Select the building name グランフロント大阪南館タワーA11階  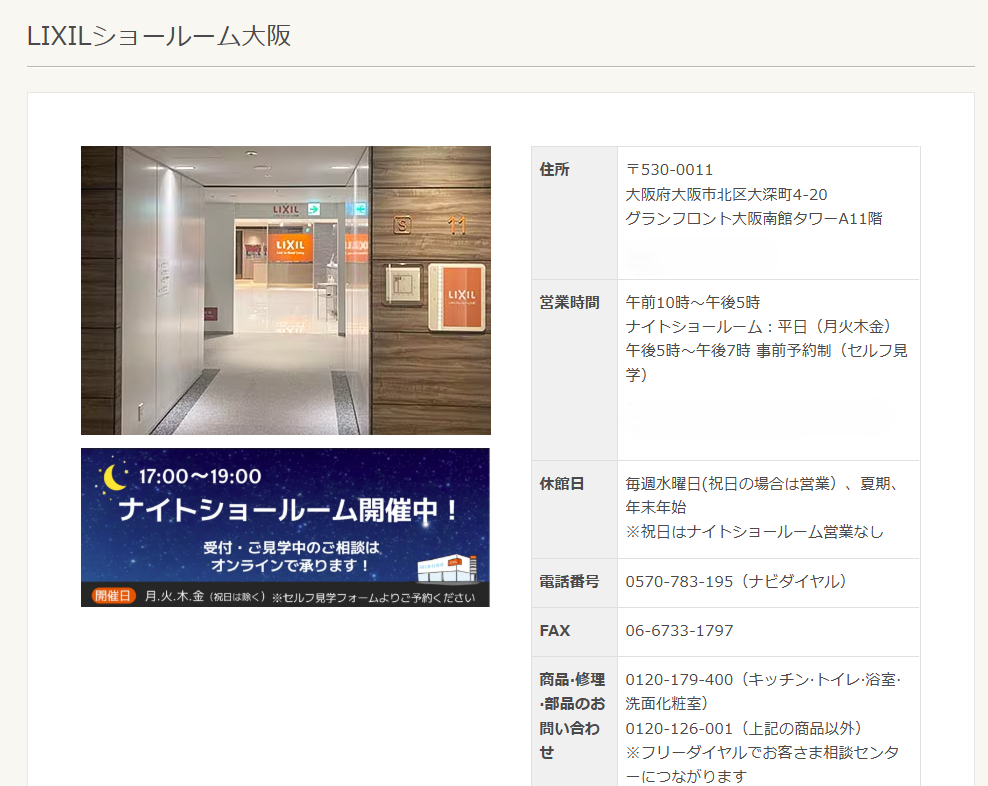[x=754, y=218]
